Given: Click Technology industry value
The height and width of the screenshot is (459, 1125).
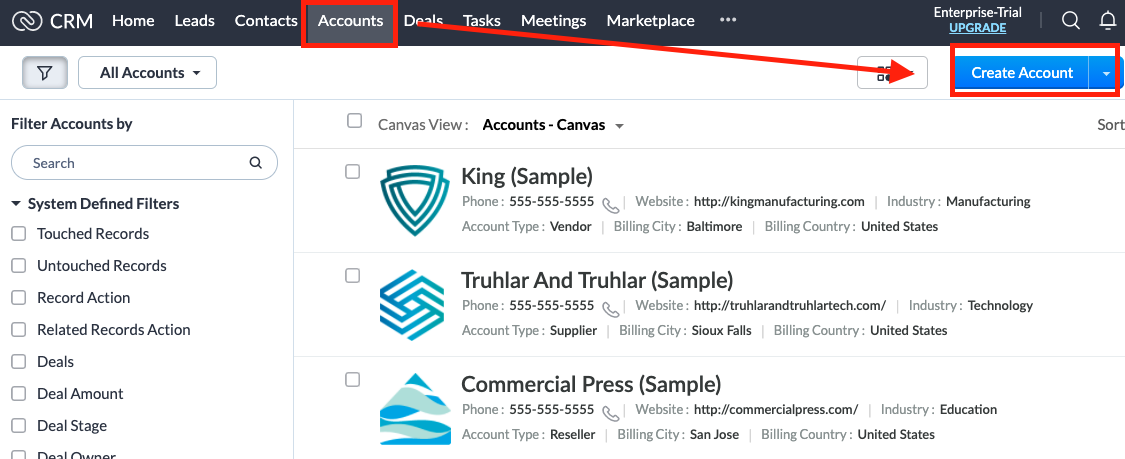Looking at the screenshot, I should (1000, 306).
